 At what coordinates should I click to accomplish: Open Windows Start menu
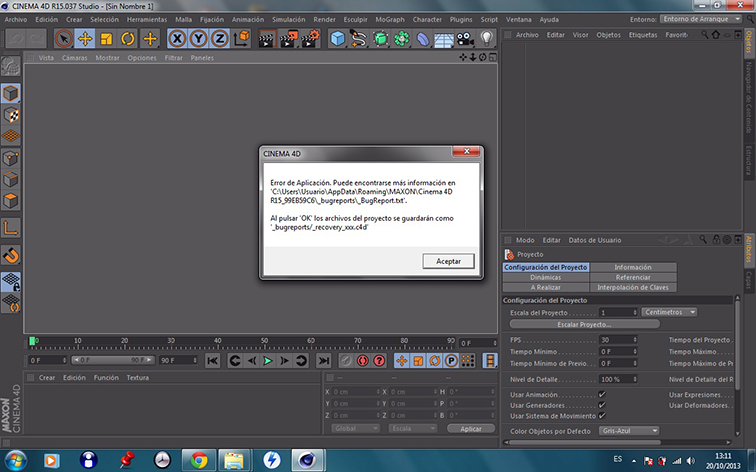tap(16, 460)
